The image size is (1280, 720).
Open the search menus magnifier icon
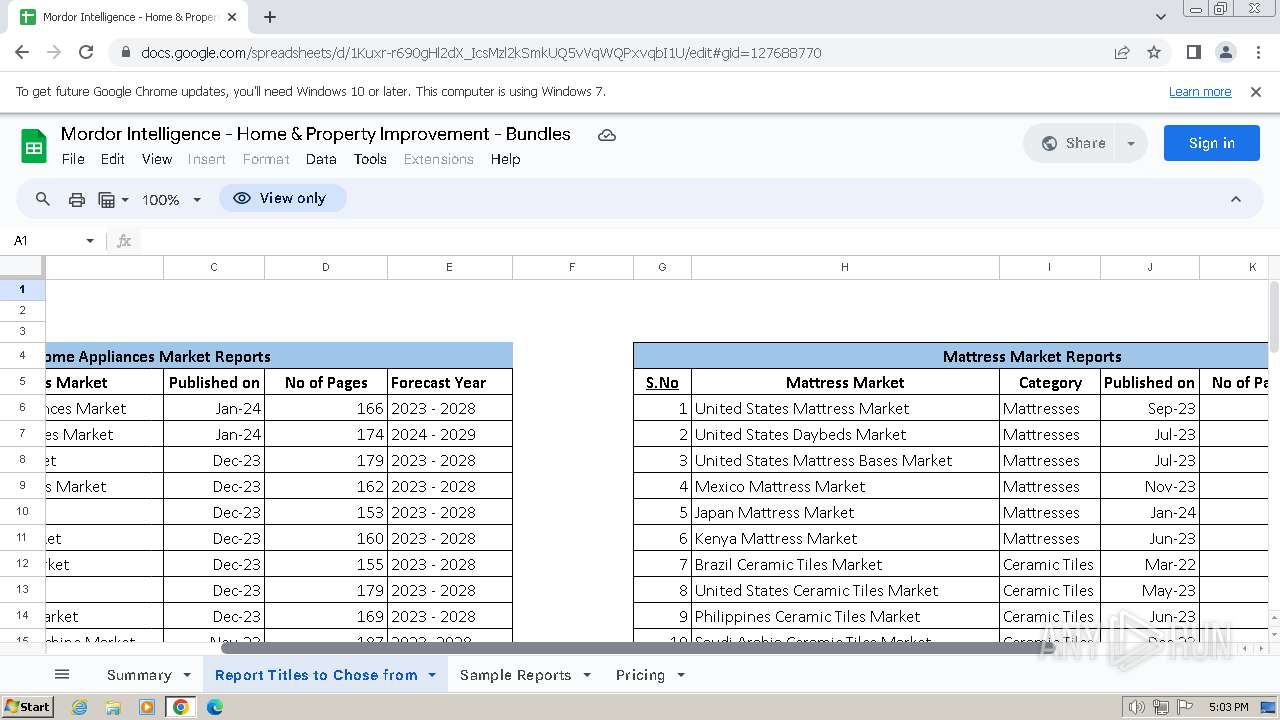tap(43, 199)
